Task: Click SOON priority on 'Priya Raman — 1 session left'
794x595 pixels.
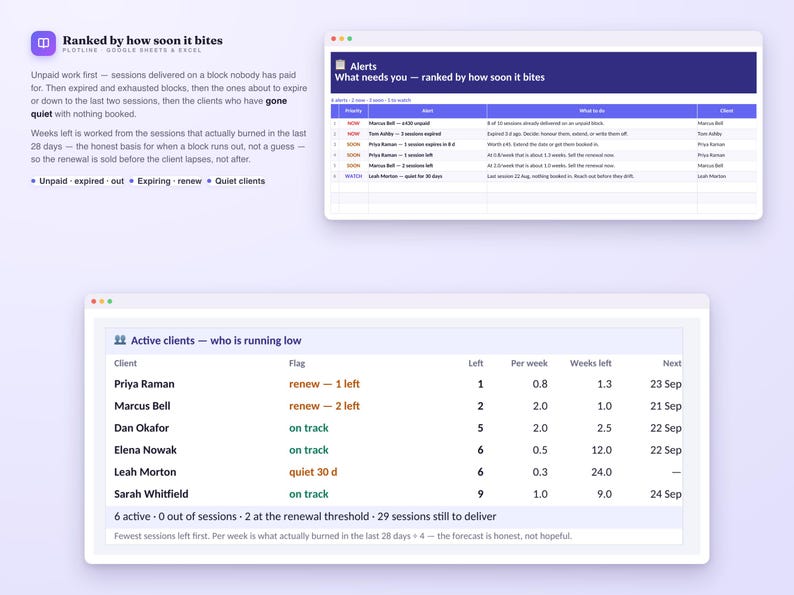Action: [x=353, y=155]
